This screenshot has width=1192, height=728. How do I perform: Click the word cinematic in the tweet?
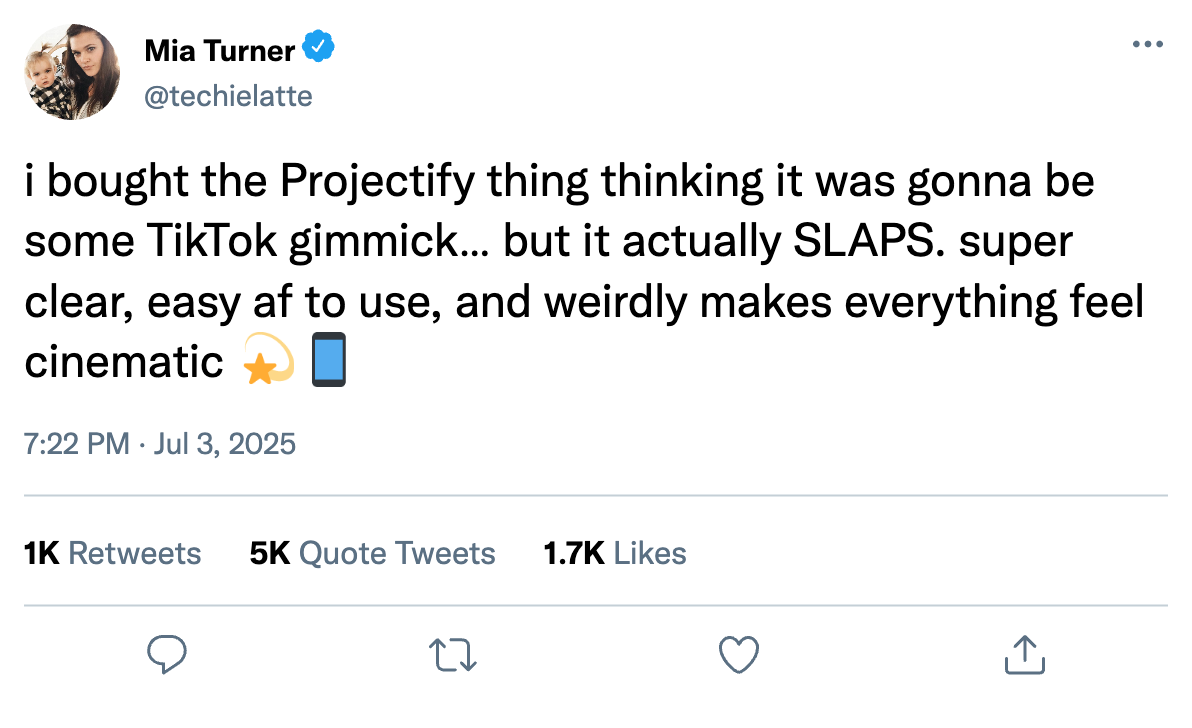pyautogui.click(x=124, y=362)
